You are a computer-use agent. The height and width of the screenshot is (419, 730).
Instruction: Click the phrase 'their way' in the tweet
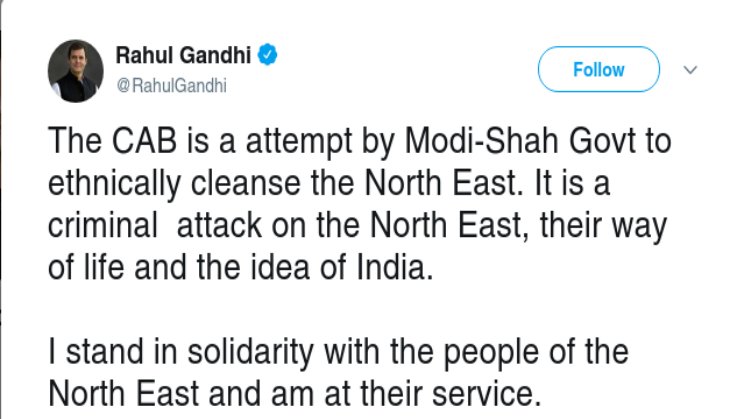click(x=604, y=227)
